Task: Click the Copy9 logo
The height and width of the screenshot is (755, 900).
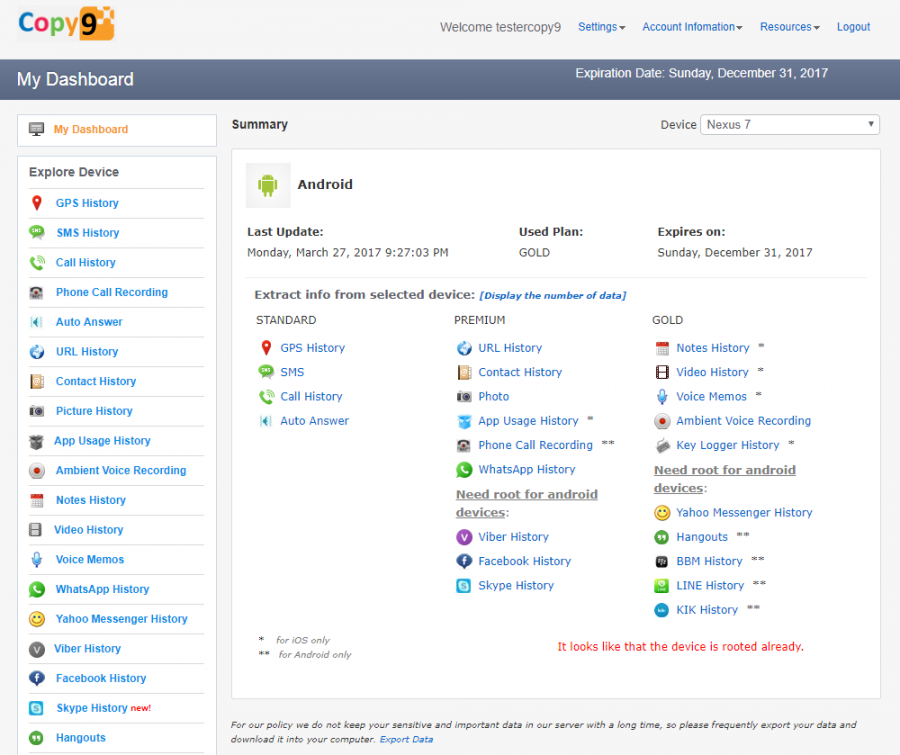Action: pyautogui.click(x=67, y=24)
